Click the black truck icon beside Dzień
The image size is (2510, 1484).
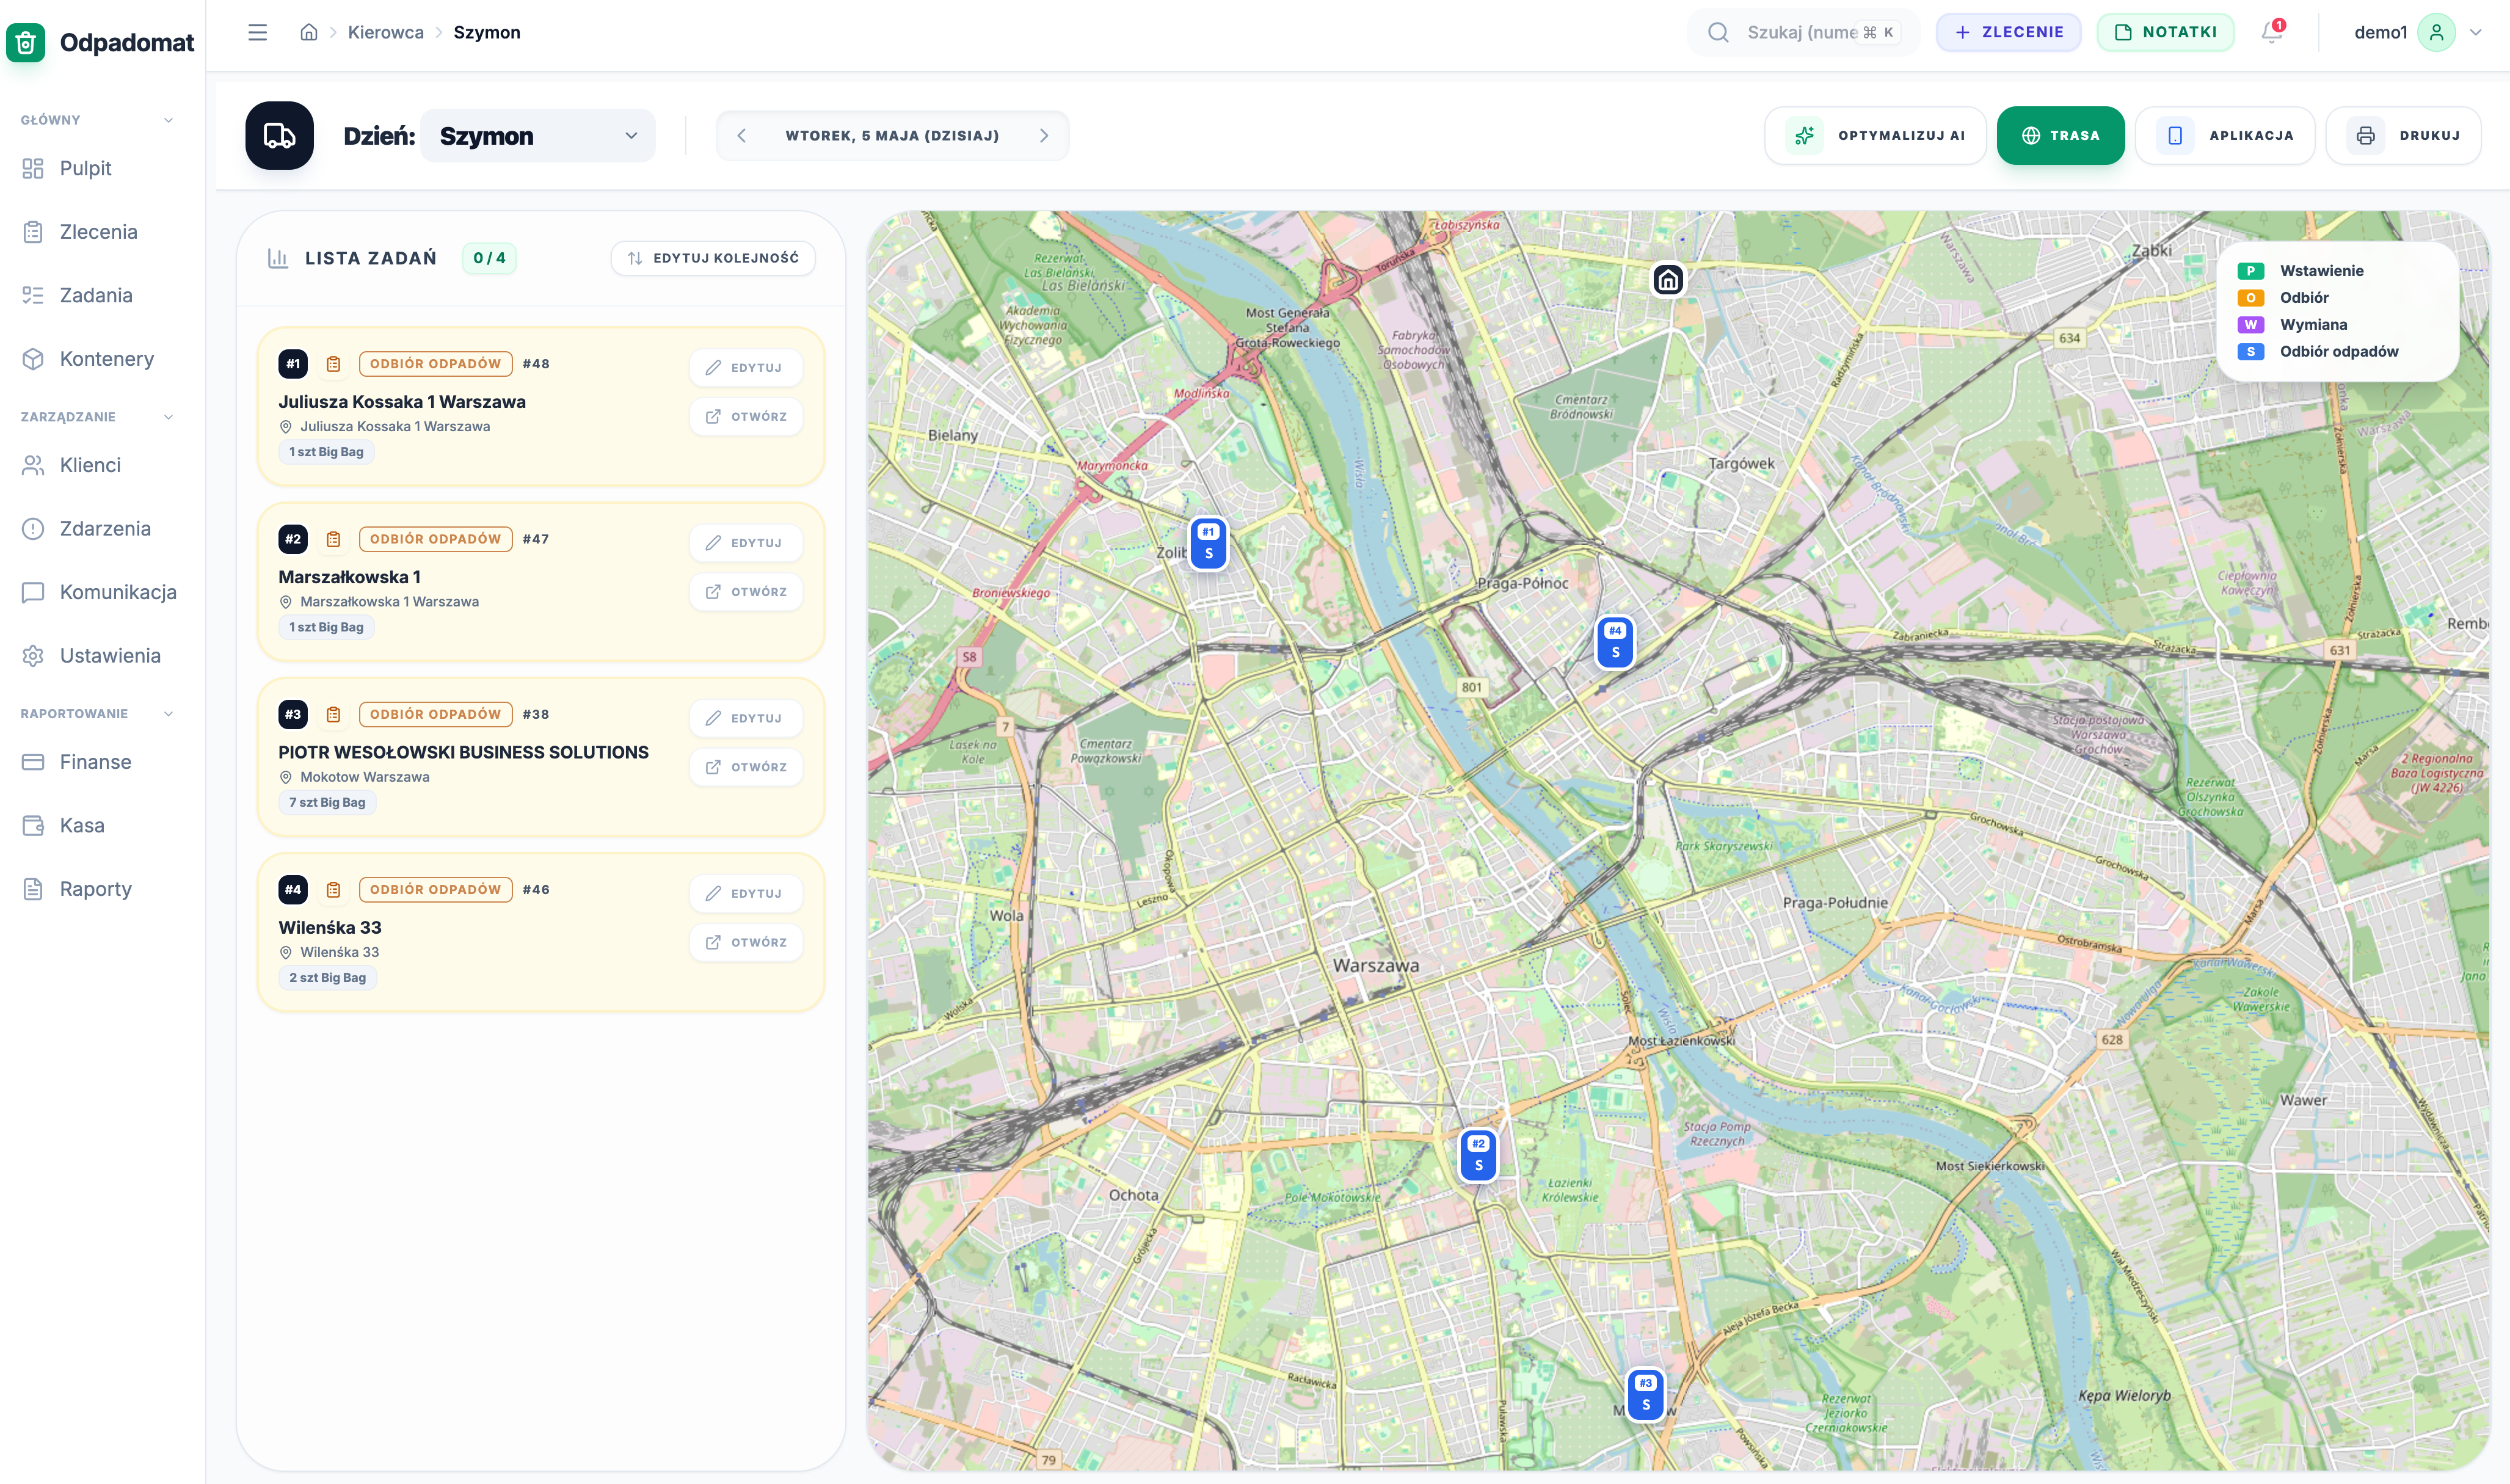pyautogui.click(x=279, y=135)
